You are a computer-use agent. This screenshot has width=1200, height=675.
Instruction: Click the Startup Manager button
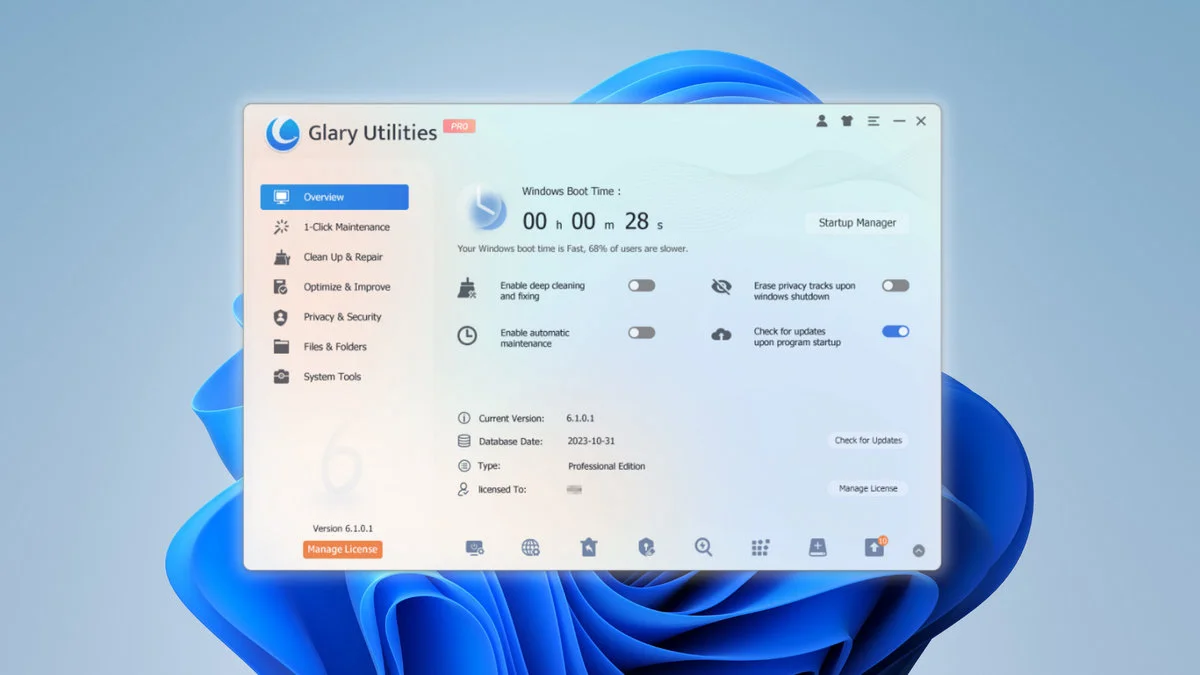[856, 222]
